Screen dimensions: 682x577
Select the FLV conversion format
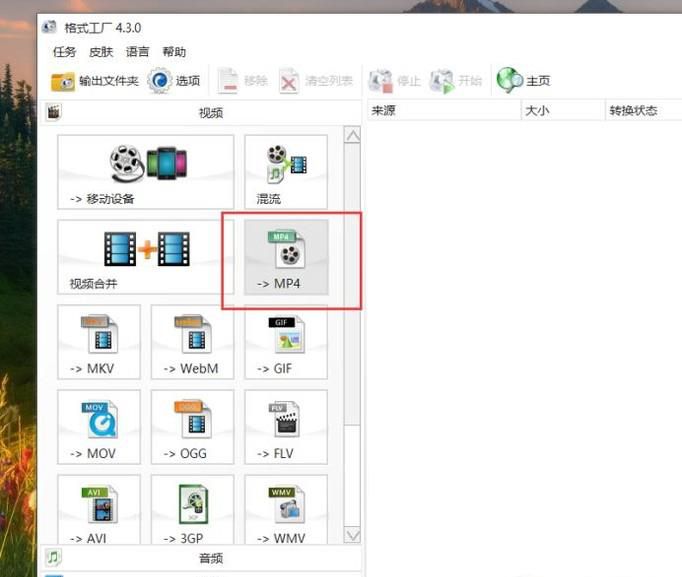[x=285, y=427]
